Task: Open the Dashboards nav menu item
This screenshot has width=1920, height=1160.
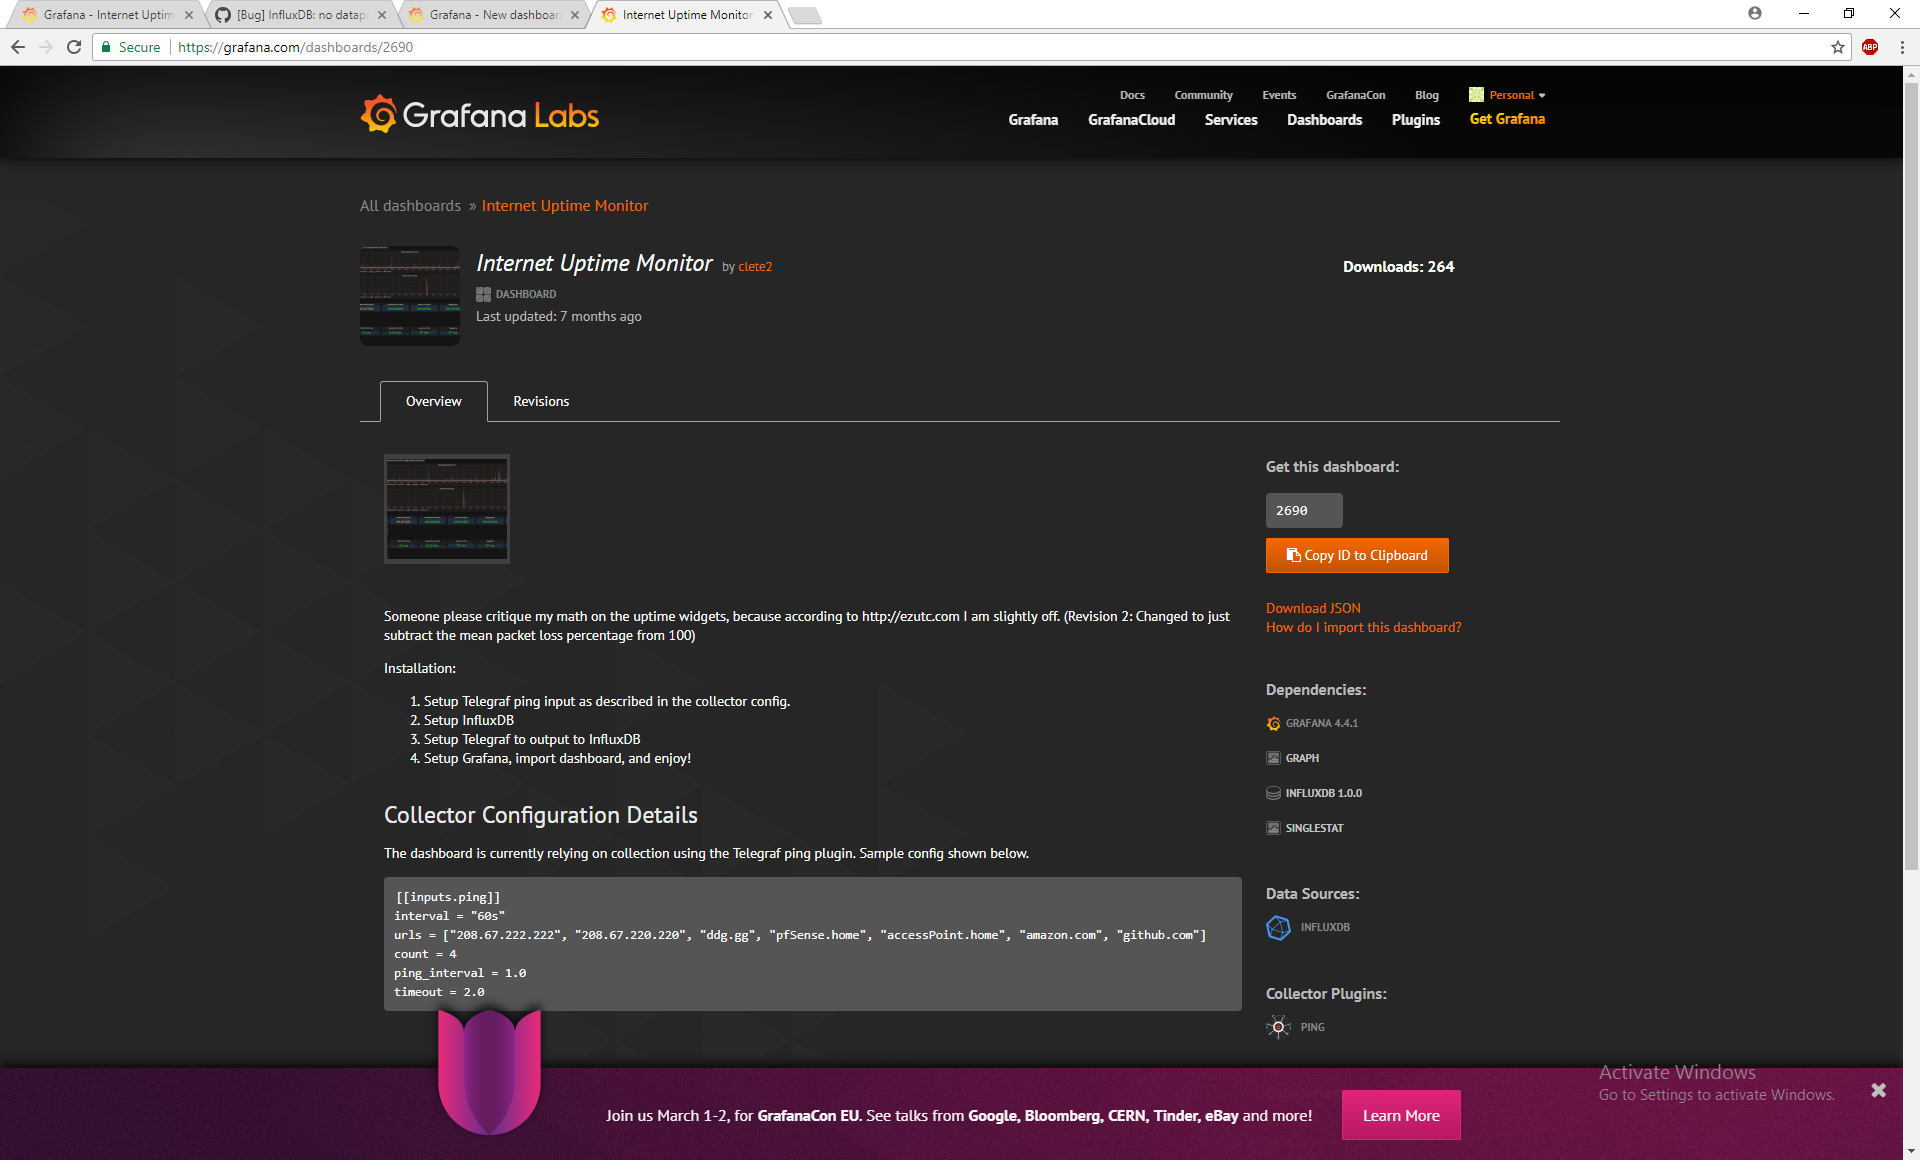Action: pyautogui.click(x=1324, y=120)
